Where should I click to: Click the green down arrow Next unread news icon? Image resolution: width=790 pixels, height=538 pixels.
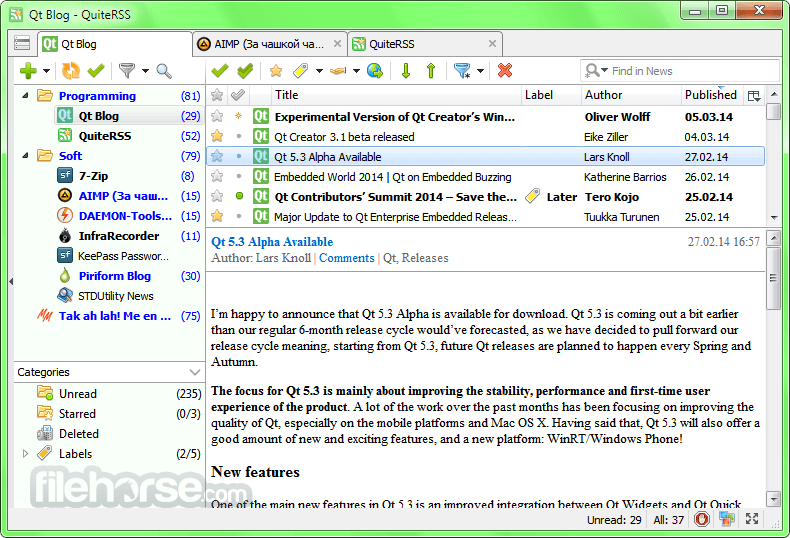coord(406,71)
